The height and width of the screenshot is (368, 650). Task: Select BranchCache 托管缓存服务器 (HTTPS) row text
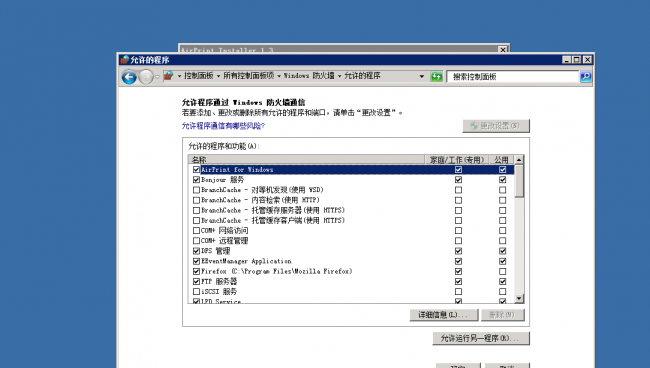coord(273,210)
